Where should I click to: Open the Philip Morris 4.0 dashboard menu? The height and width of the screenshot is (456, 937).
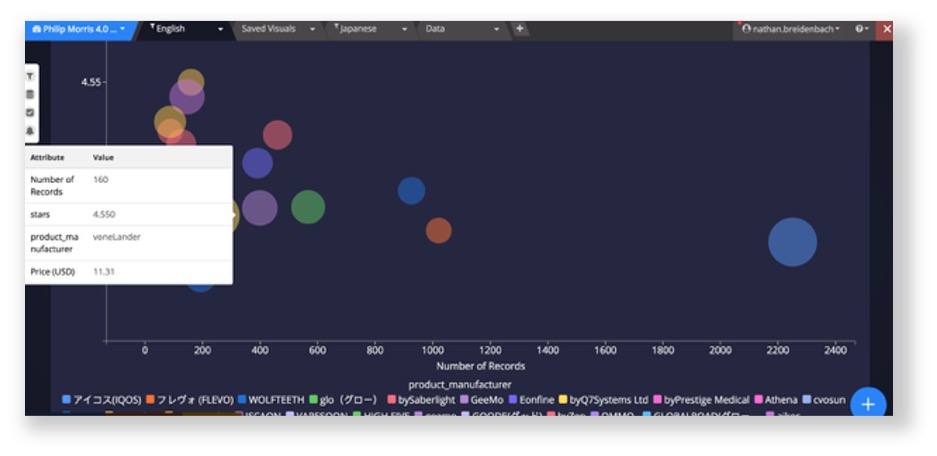(79, 29)
